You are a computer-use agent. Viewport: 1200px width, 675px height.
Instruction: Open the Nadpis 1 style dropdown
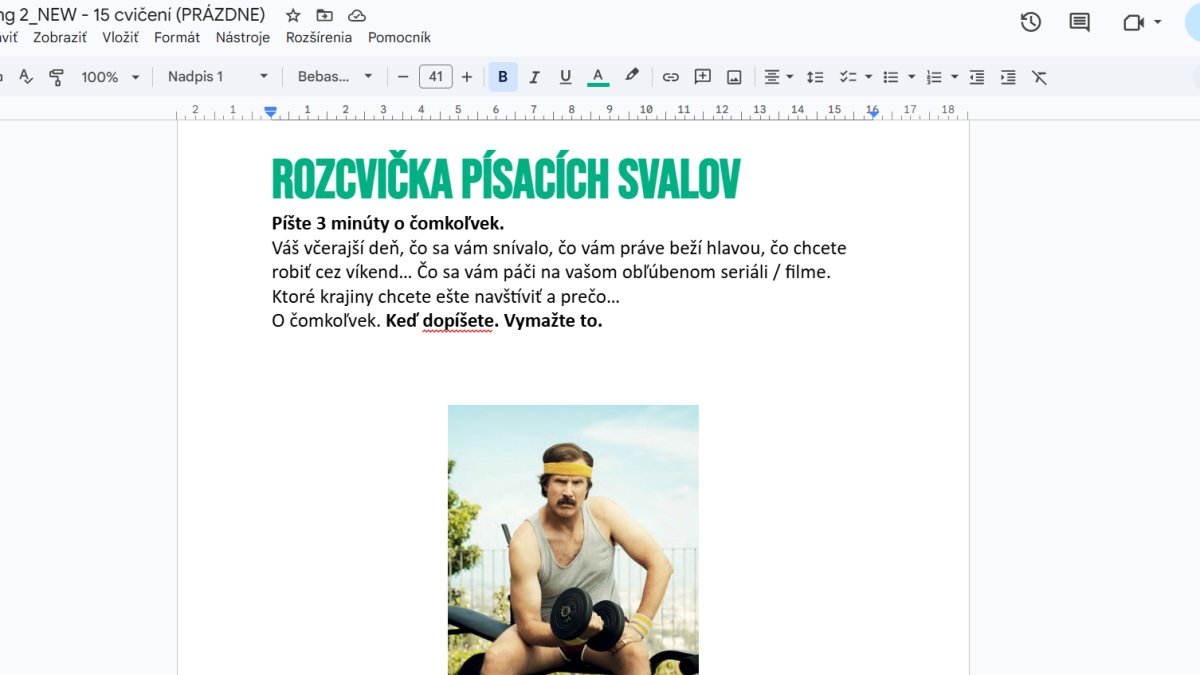218,77
